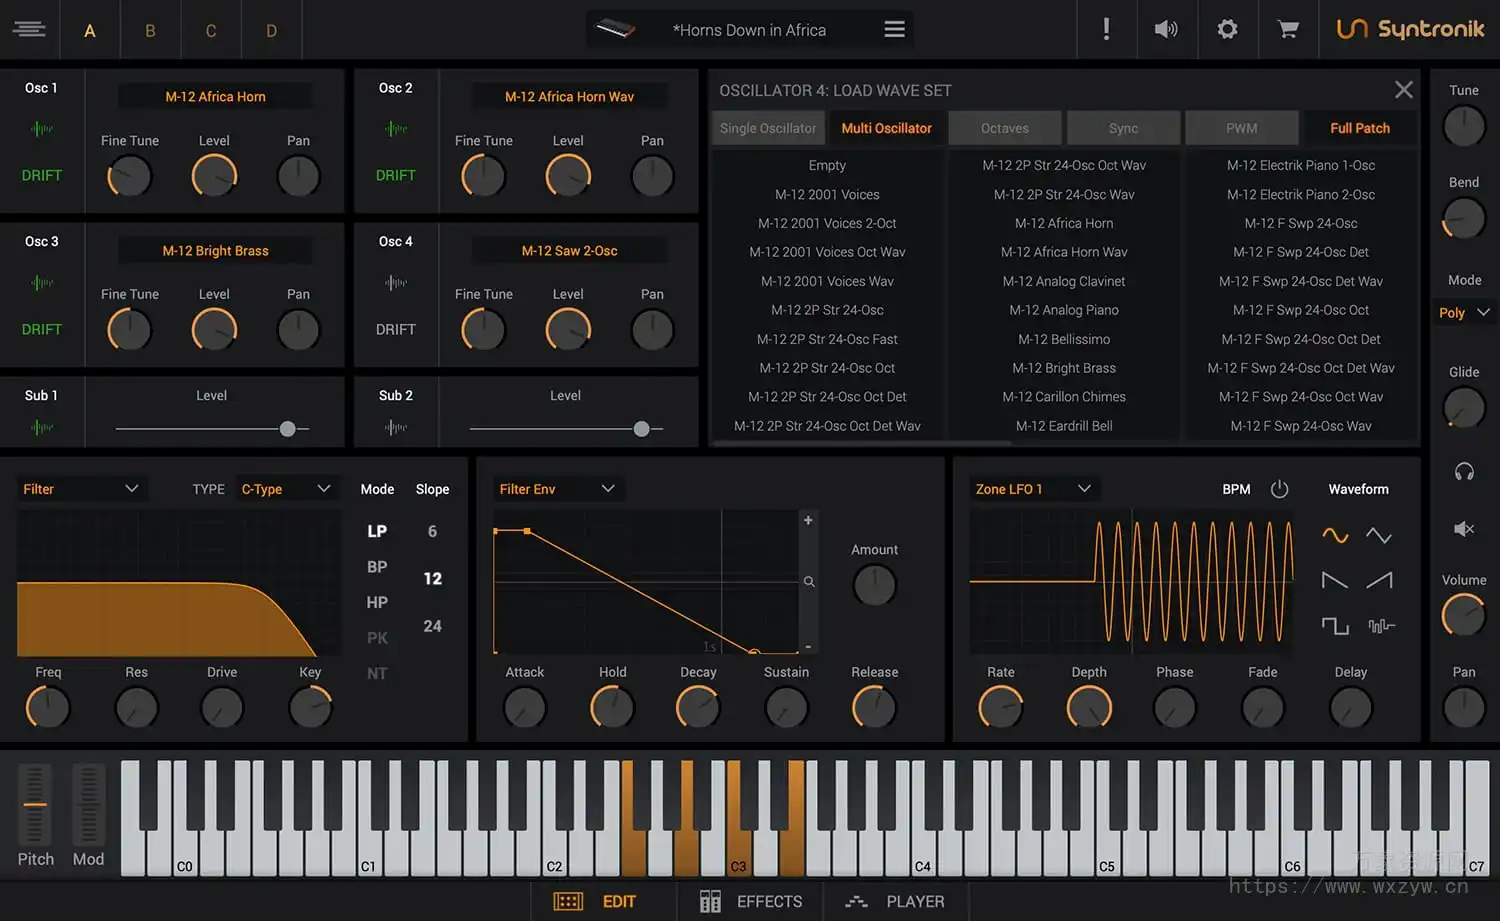
Task: Click the hamburger menu icon top left
Action: pyautogui.click(x=29, y=29)
